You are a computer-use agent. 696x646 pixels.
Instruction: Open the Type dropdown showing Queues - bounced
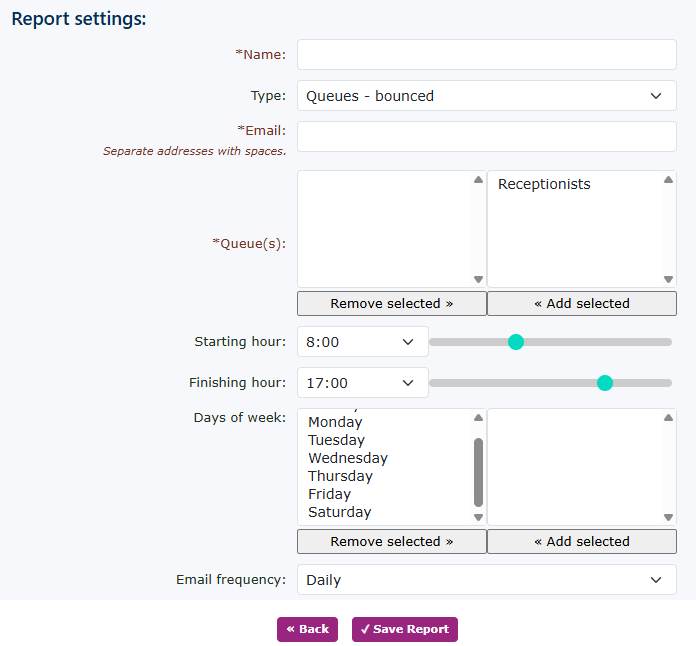(486, 96)
